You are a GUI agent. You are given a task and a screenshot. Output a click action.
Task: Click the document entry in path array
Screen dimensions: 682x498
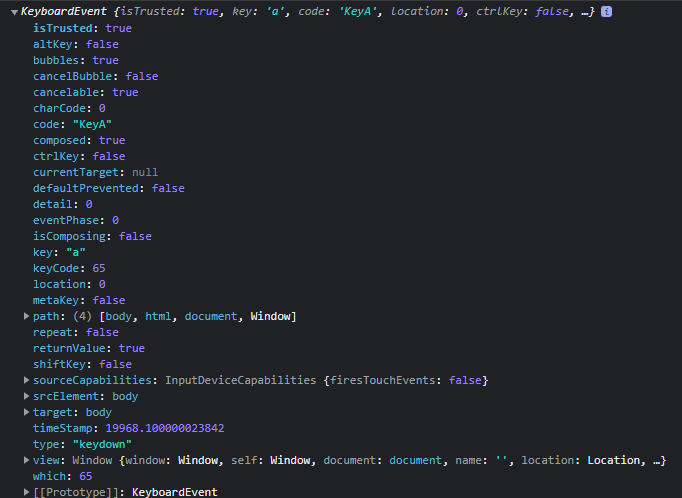[x=211, y=316]
